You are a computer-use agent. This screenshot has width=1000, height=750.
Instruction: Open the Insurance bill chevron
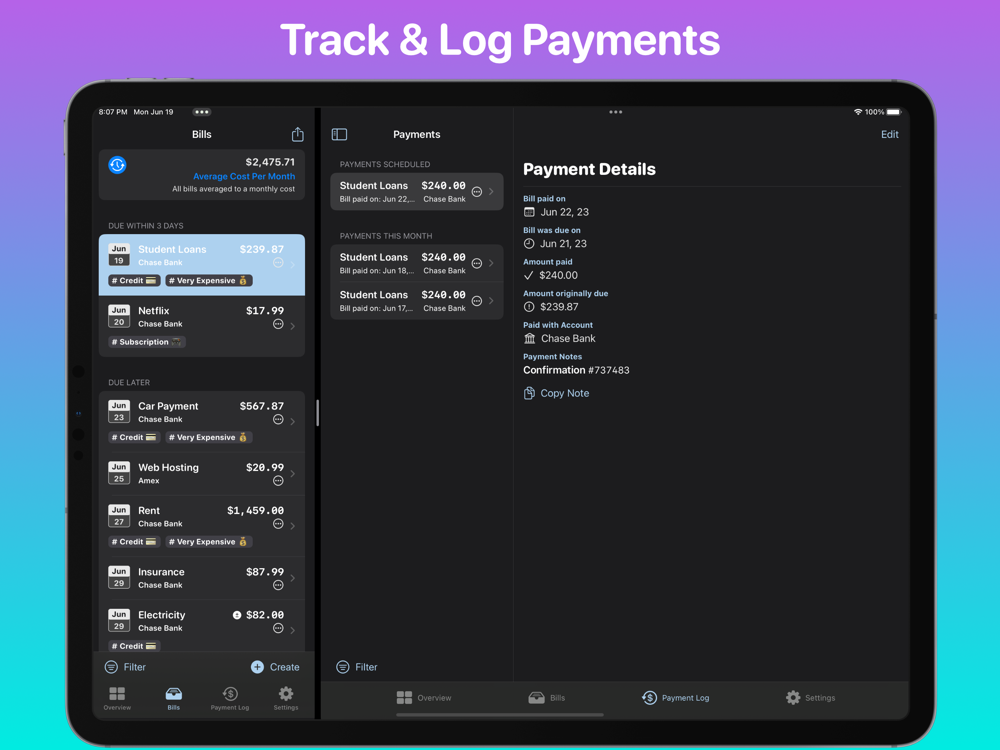(x=293, y=578)
